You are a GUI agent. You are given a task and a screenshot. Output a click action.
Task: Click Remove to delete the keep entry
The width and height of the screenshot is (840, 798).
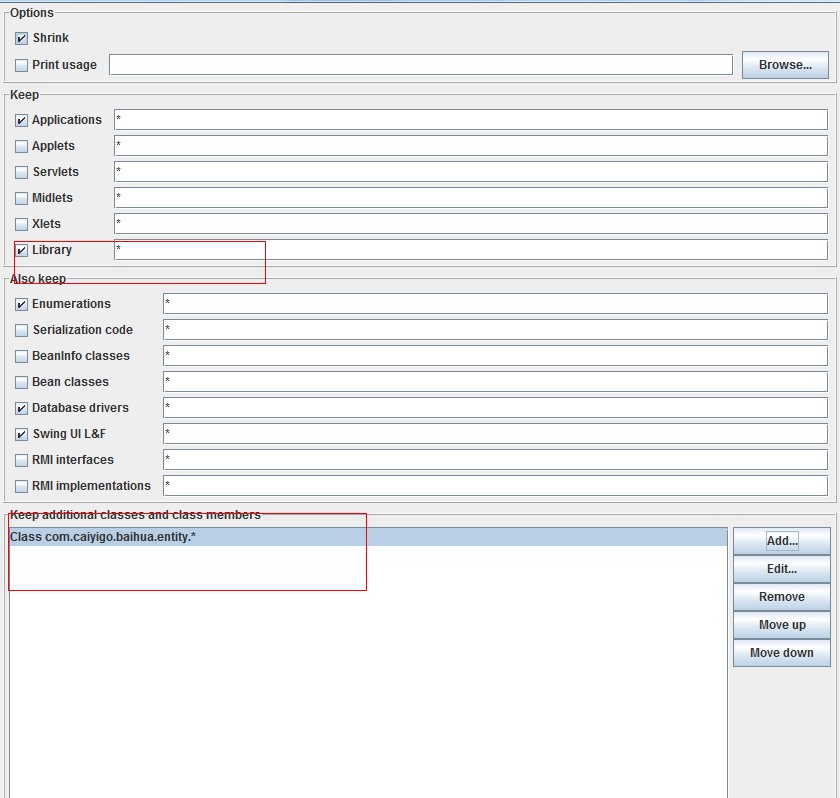point(782,597)
